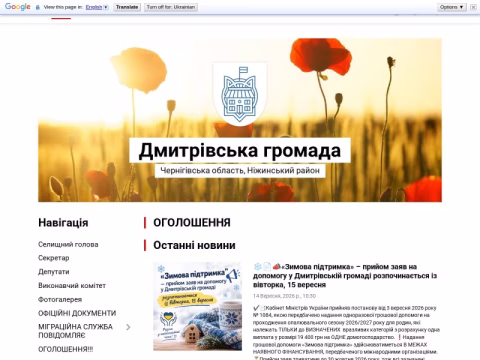This screenshot has width=480, height=360.
Task: Click the Дмитрівська громада title
Action: coord(240,150)
